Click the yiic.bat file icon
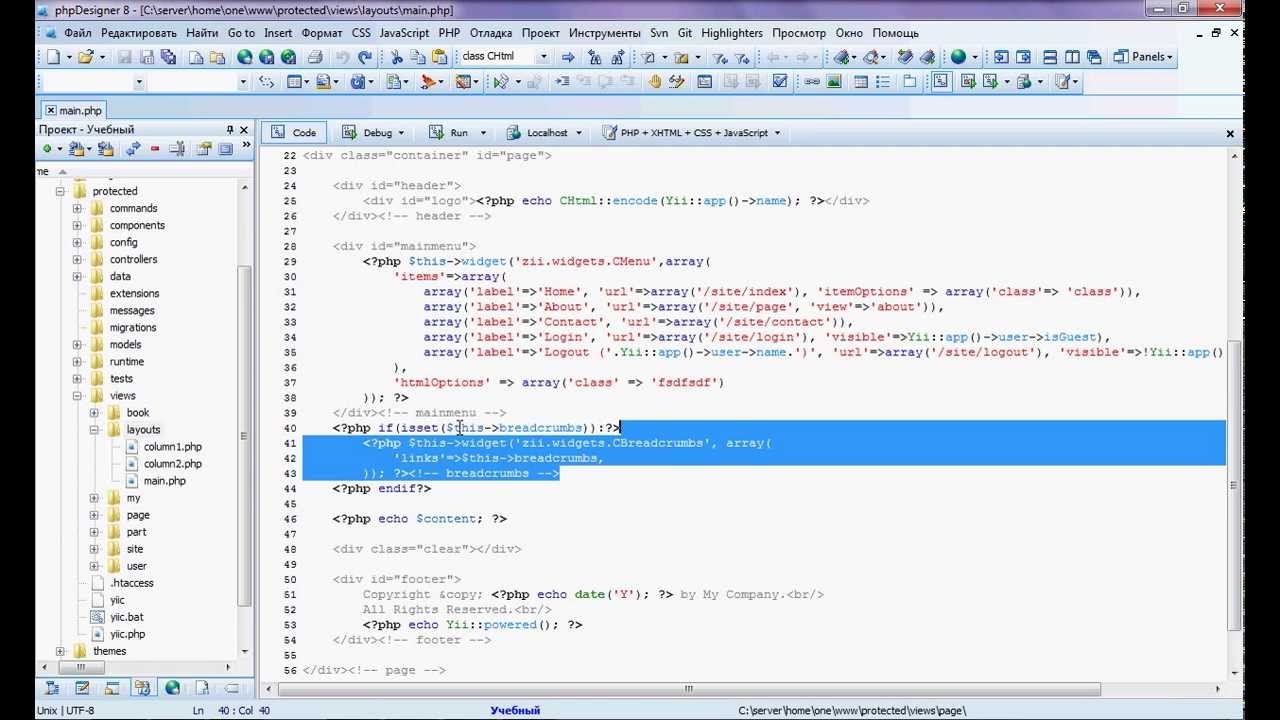Viewport: 1280px width, 720px height. click(x=98, y=617)
